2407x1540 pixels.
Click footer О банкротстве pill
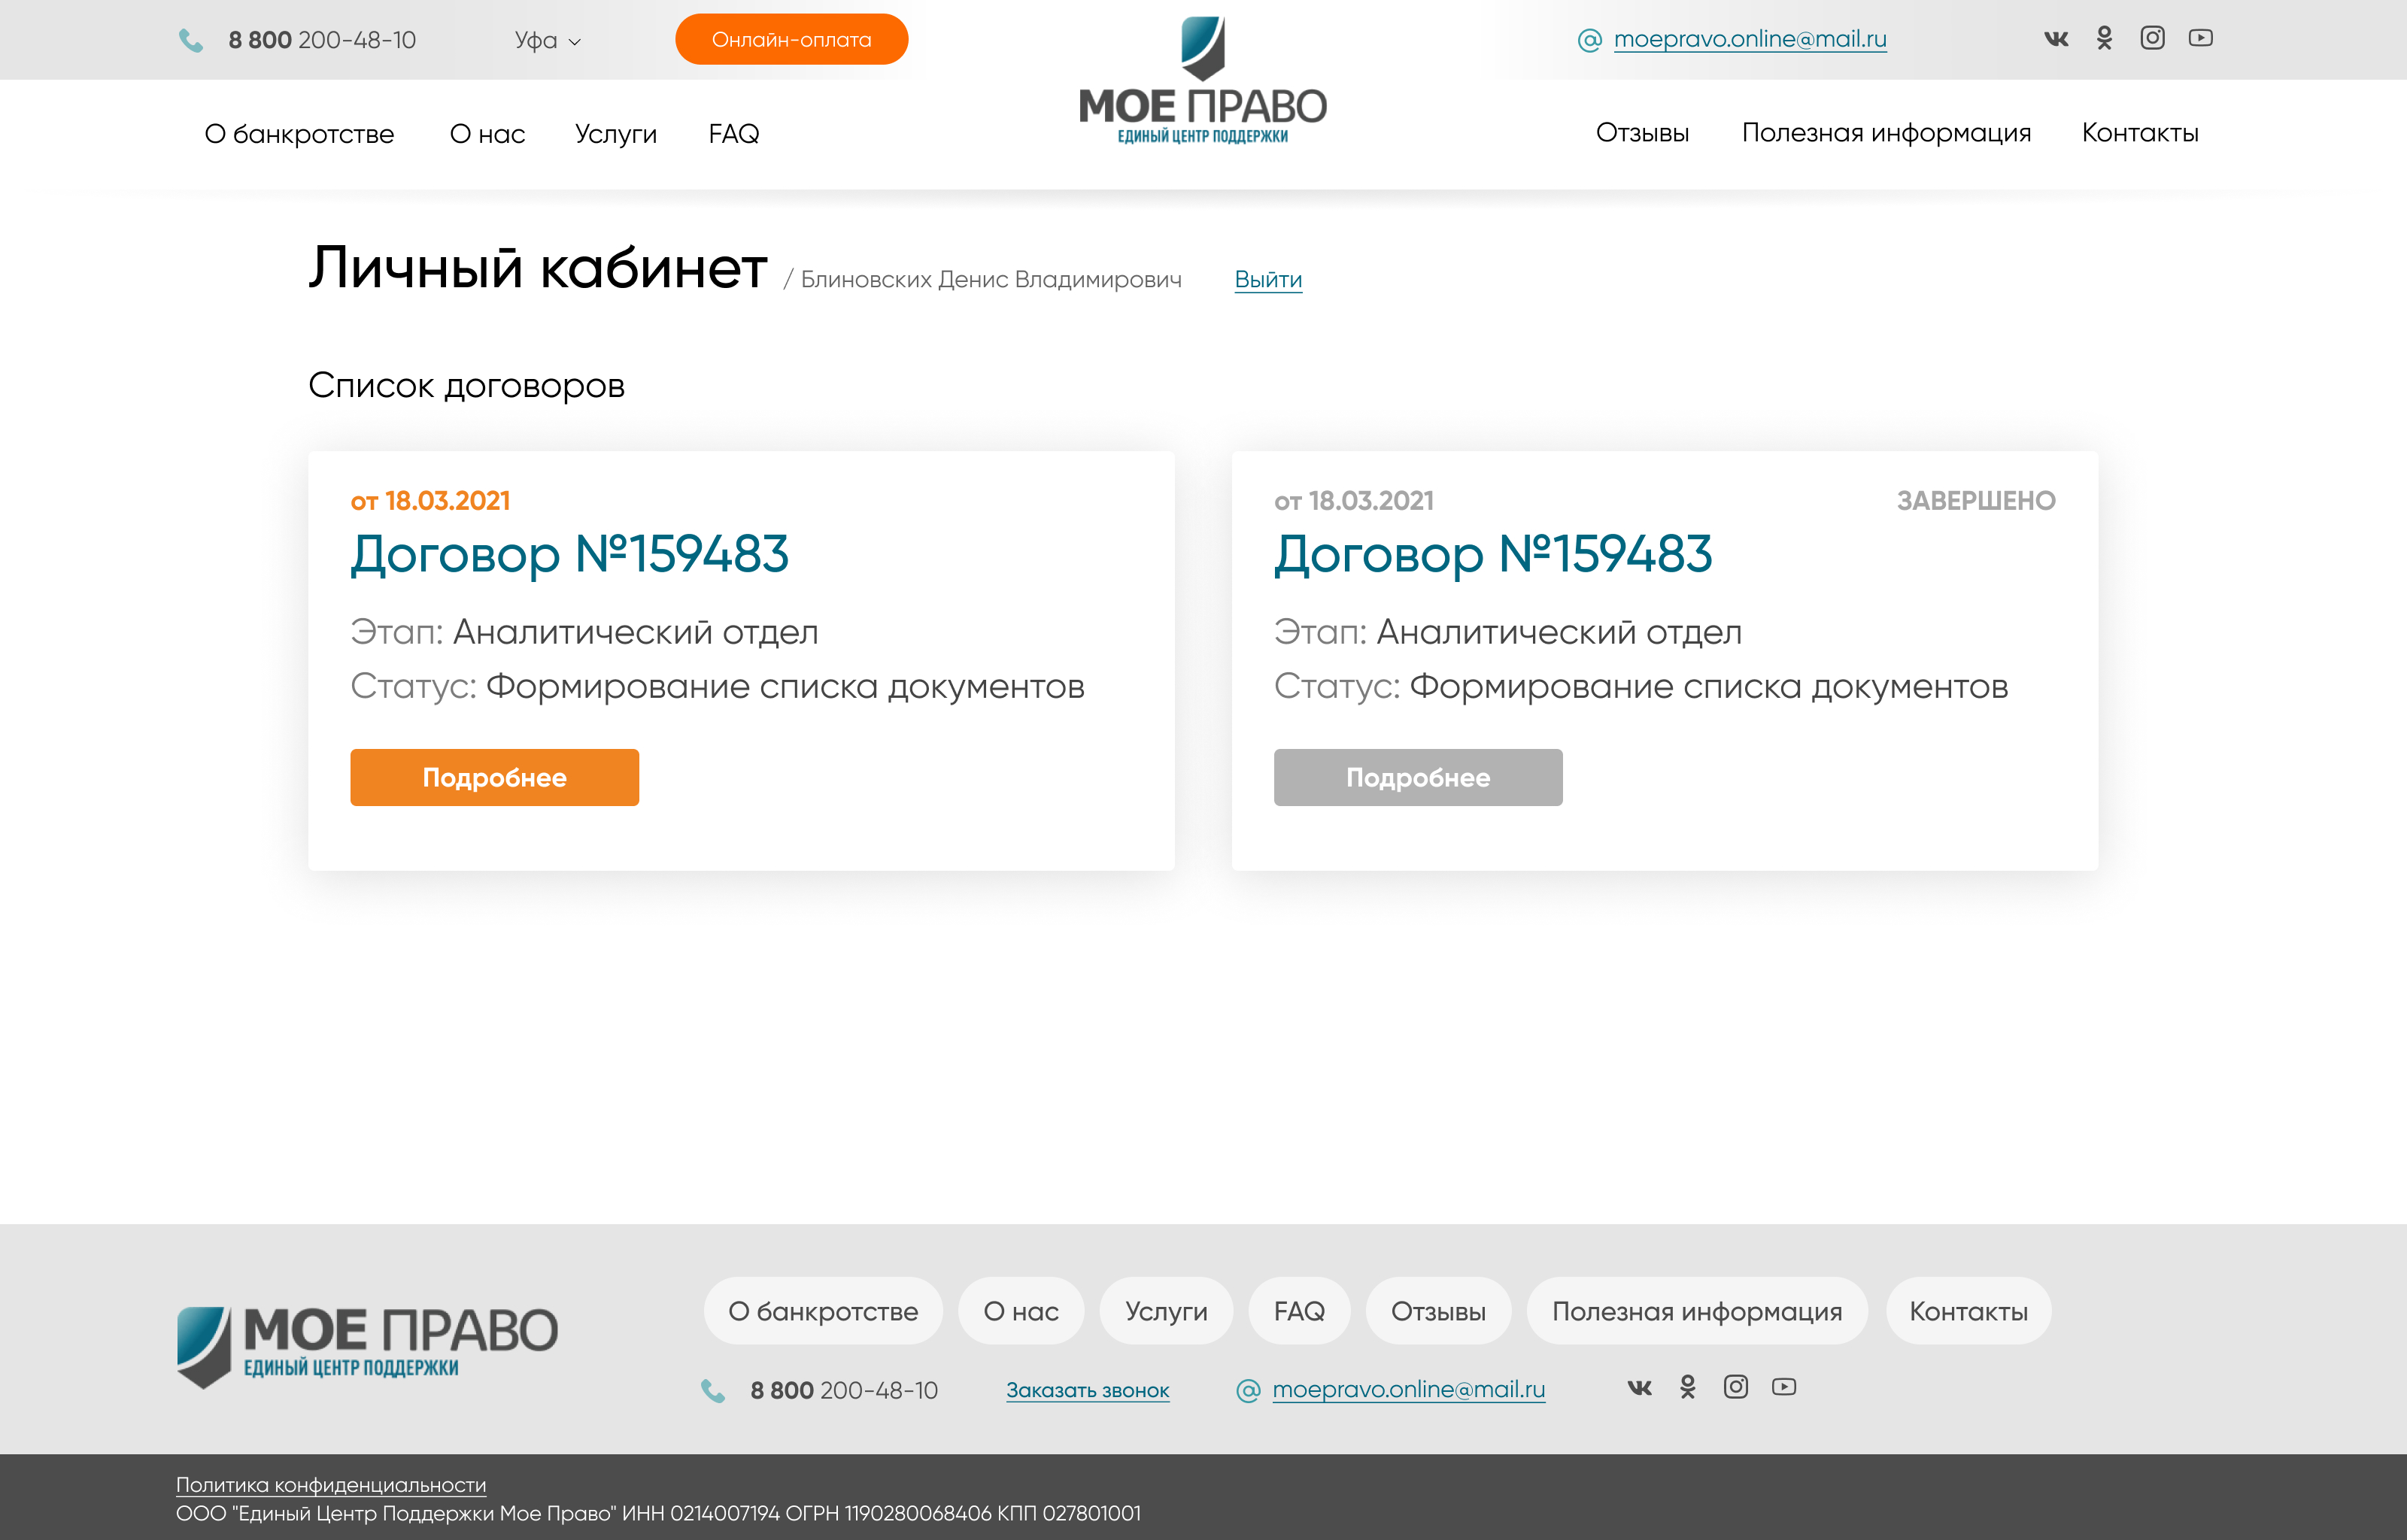822,1311
